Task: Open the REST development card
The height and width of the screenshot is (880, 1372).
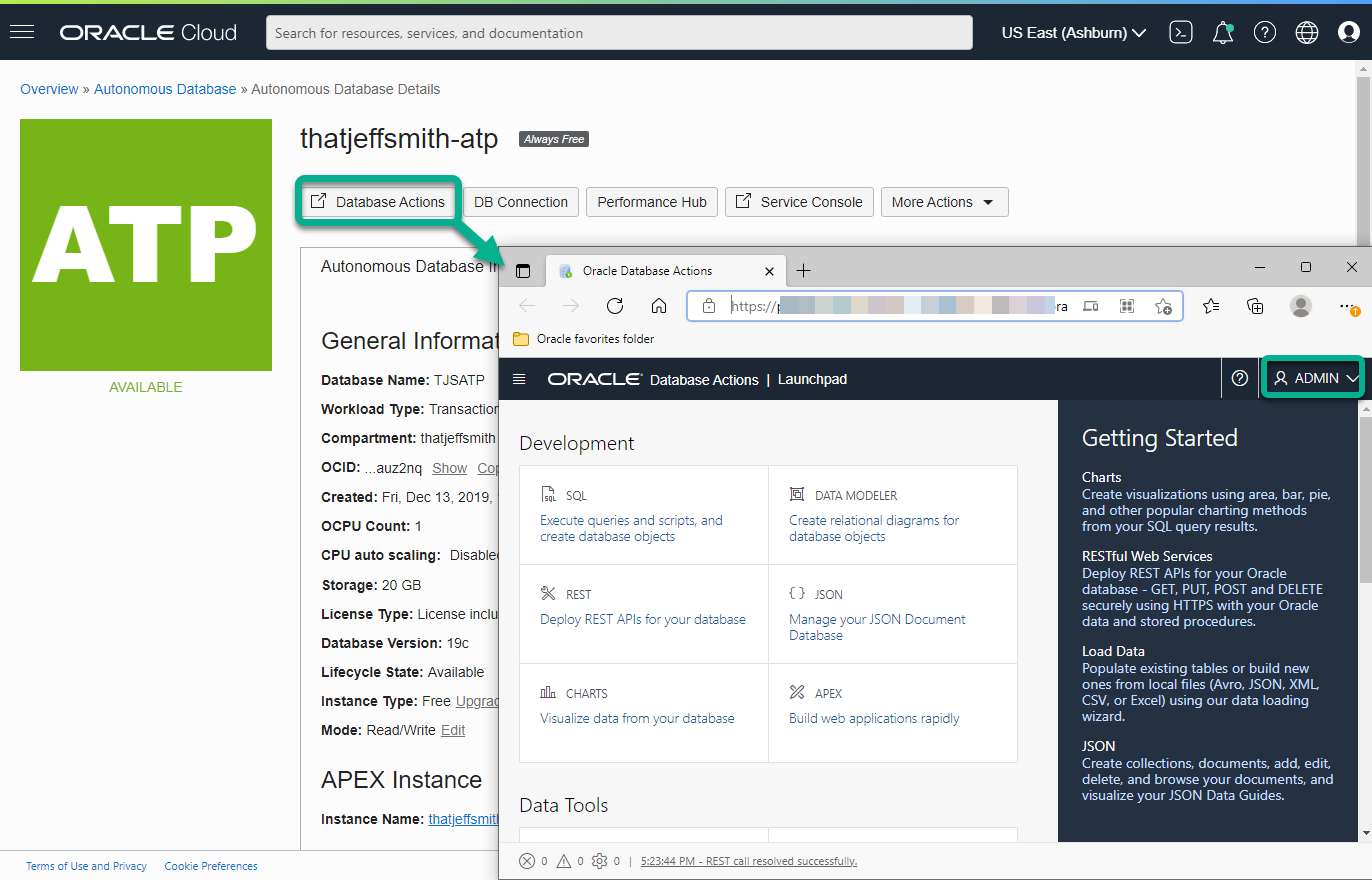Action: point(644,614)
